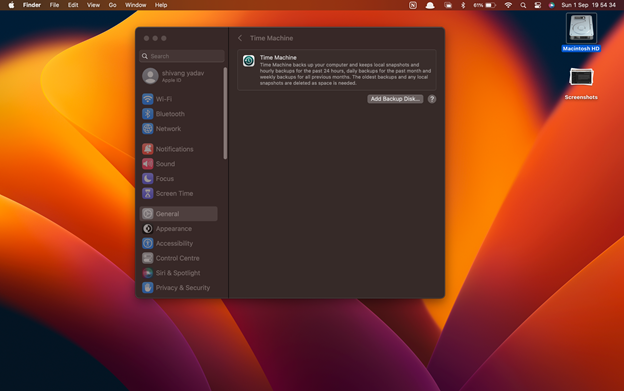Open the Edit menu
Image resolution: width=624 pixels, height=391 pixels.
[73, 5]
